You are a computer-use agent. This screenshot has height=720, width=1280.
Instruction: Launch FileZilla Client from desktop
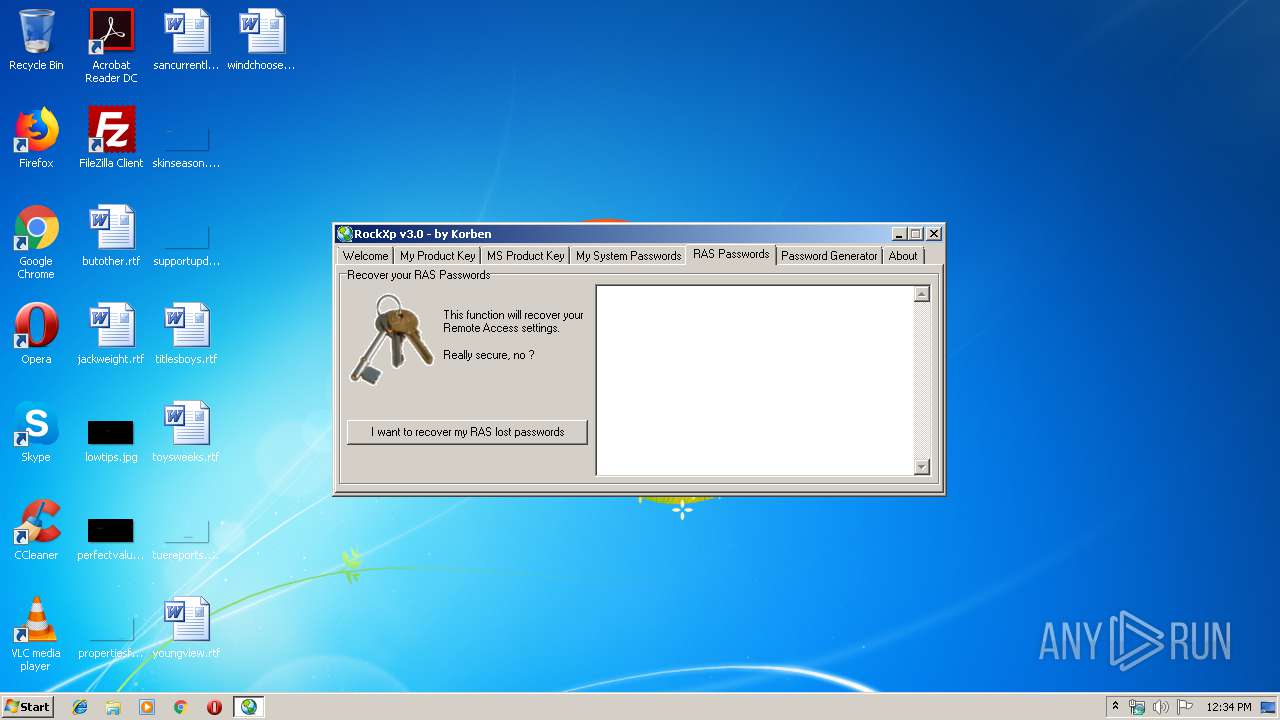point(111,138)
